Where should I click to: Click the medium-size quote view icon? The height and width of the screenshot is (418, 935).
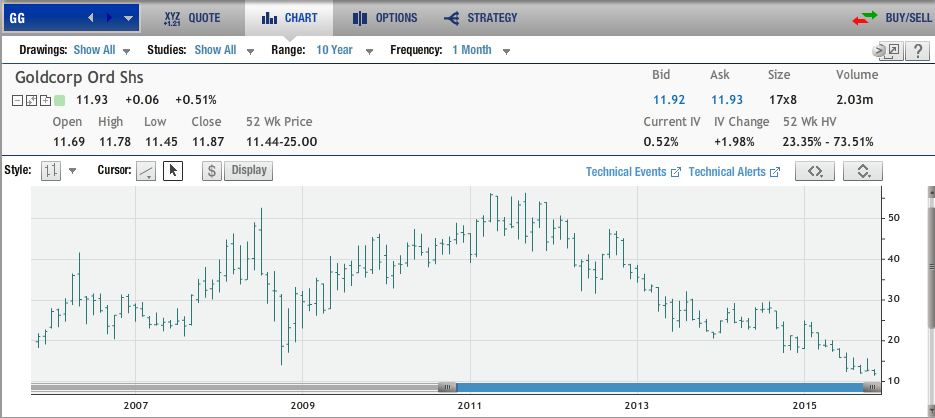click(31, 100)
